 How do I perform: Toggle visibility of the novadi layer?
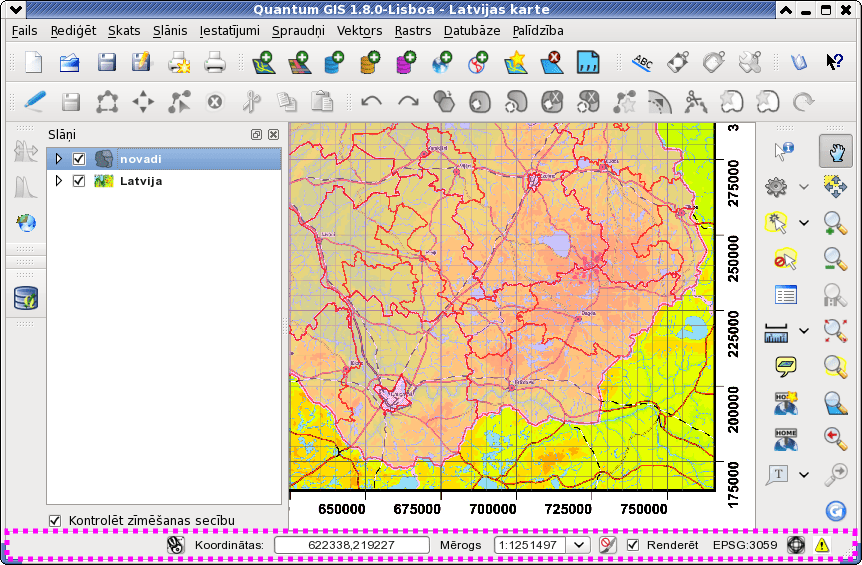[79, 159]
